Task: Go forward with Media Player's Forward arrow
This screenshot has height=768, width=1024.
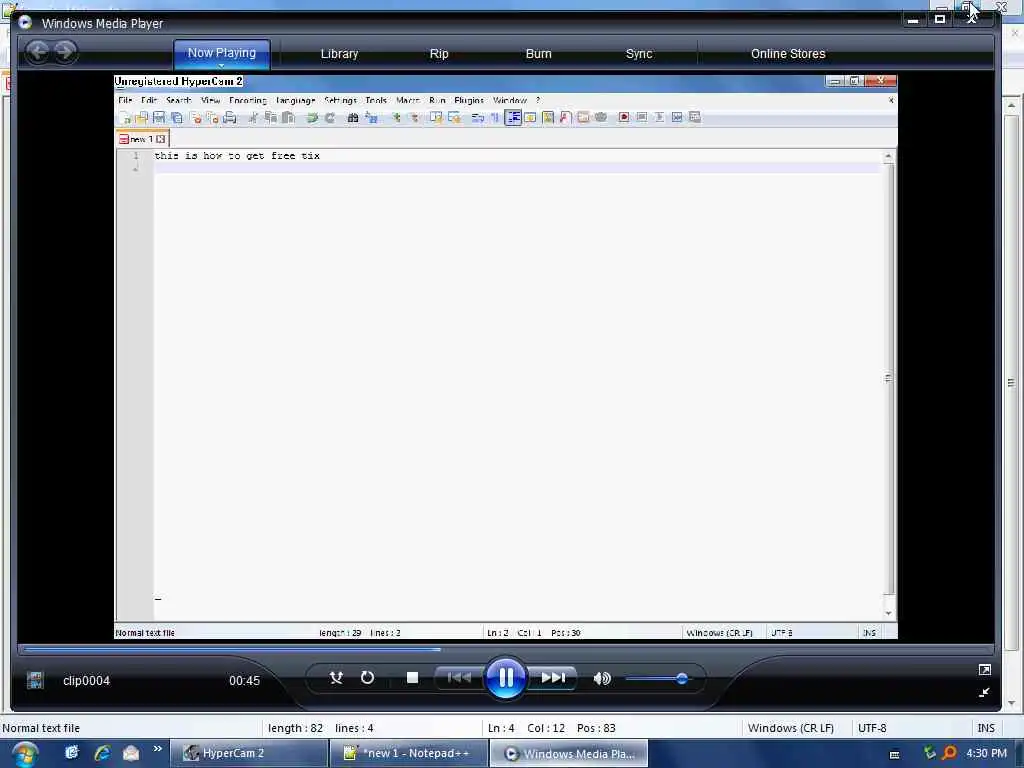Action: click(x=65, y=52)
